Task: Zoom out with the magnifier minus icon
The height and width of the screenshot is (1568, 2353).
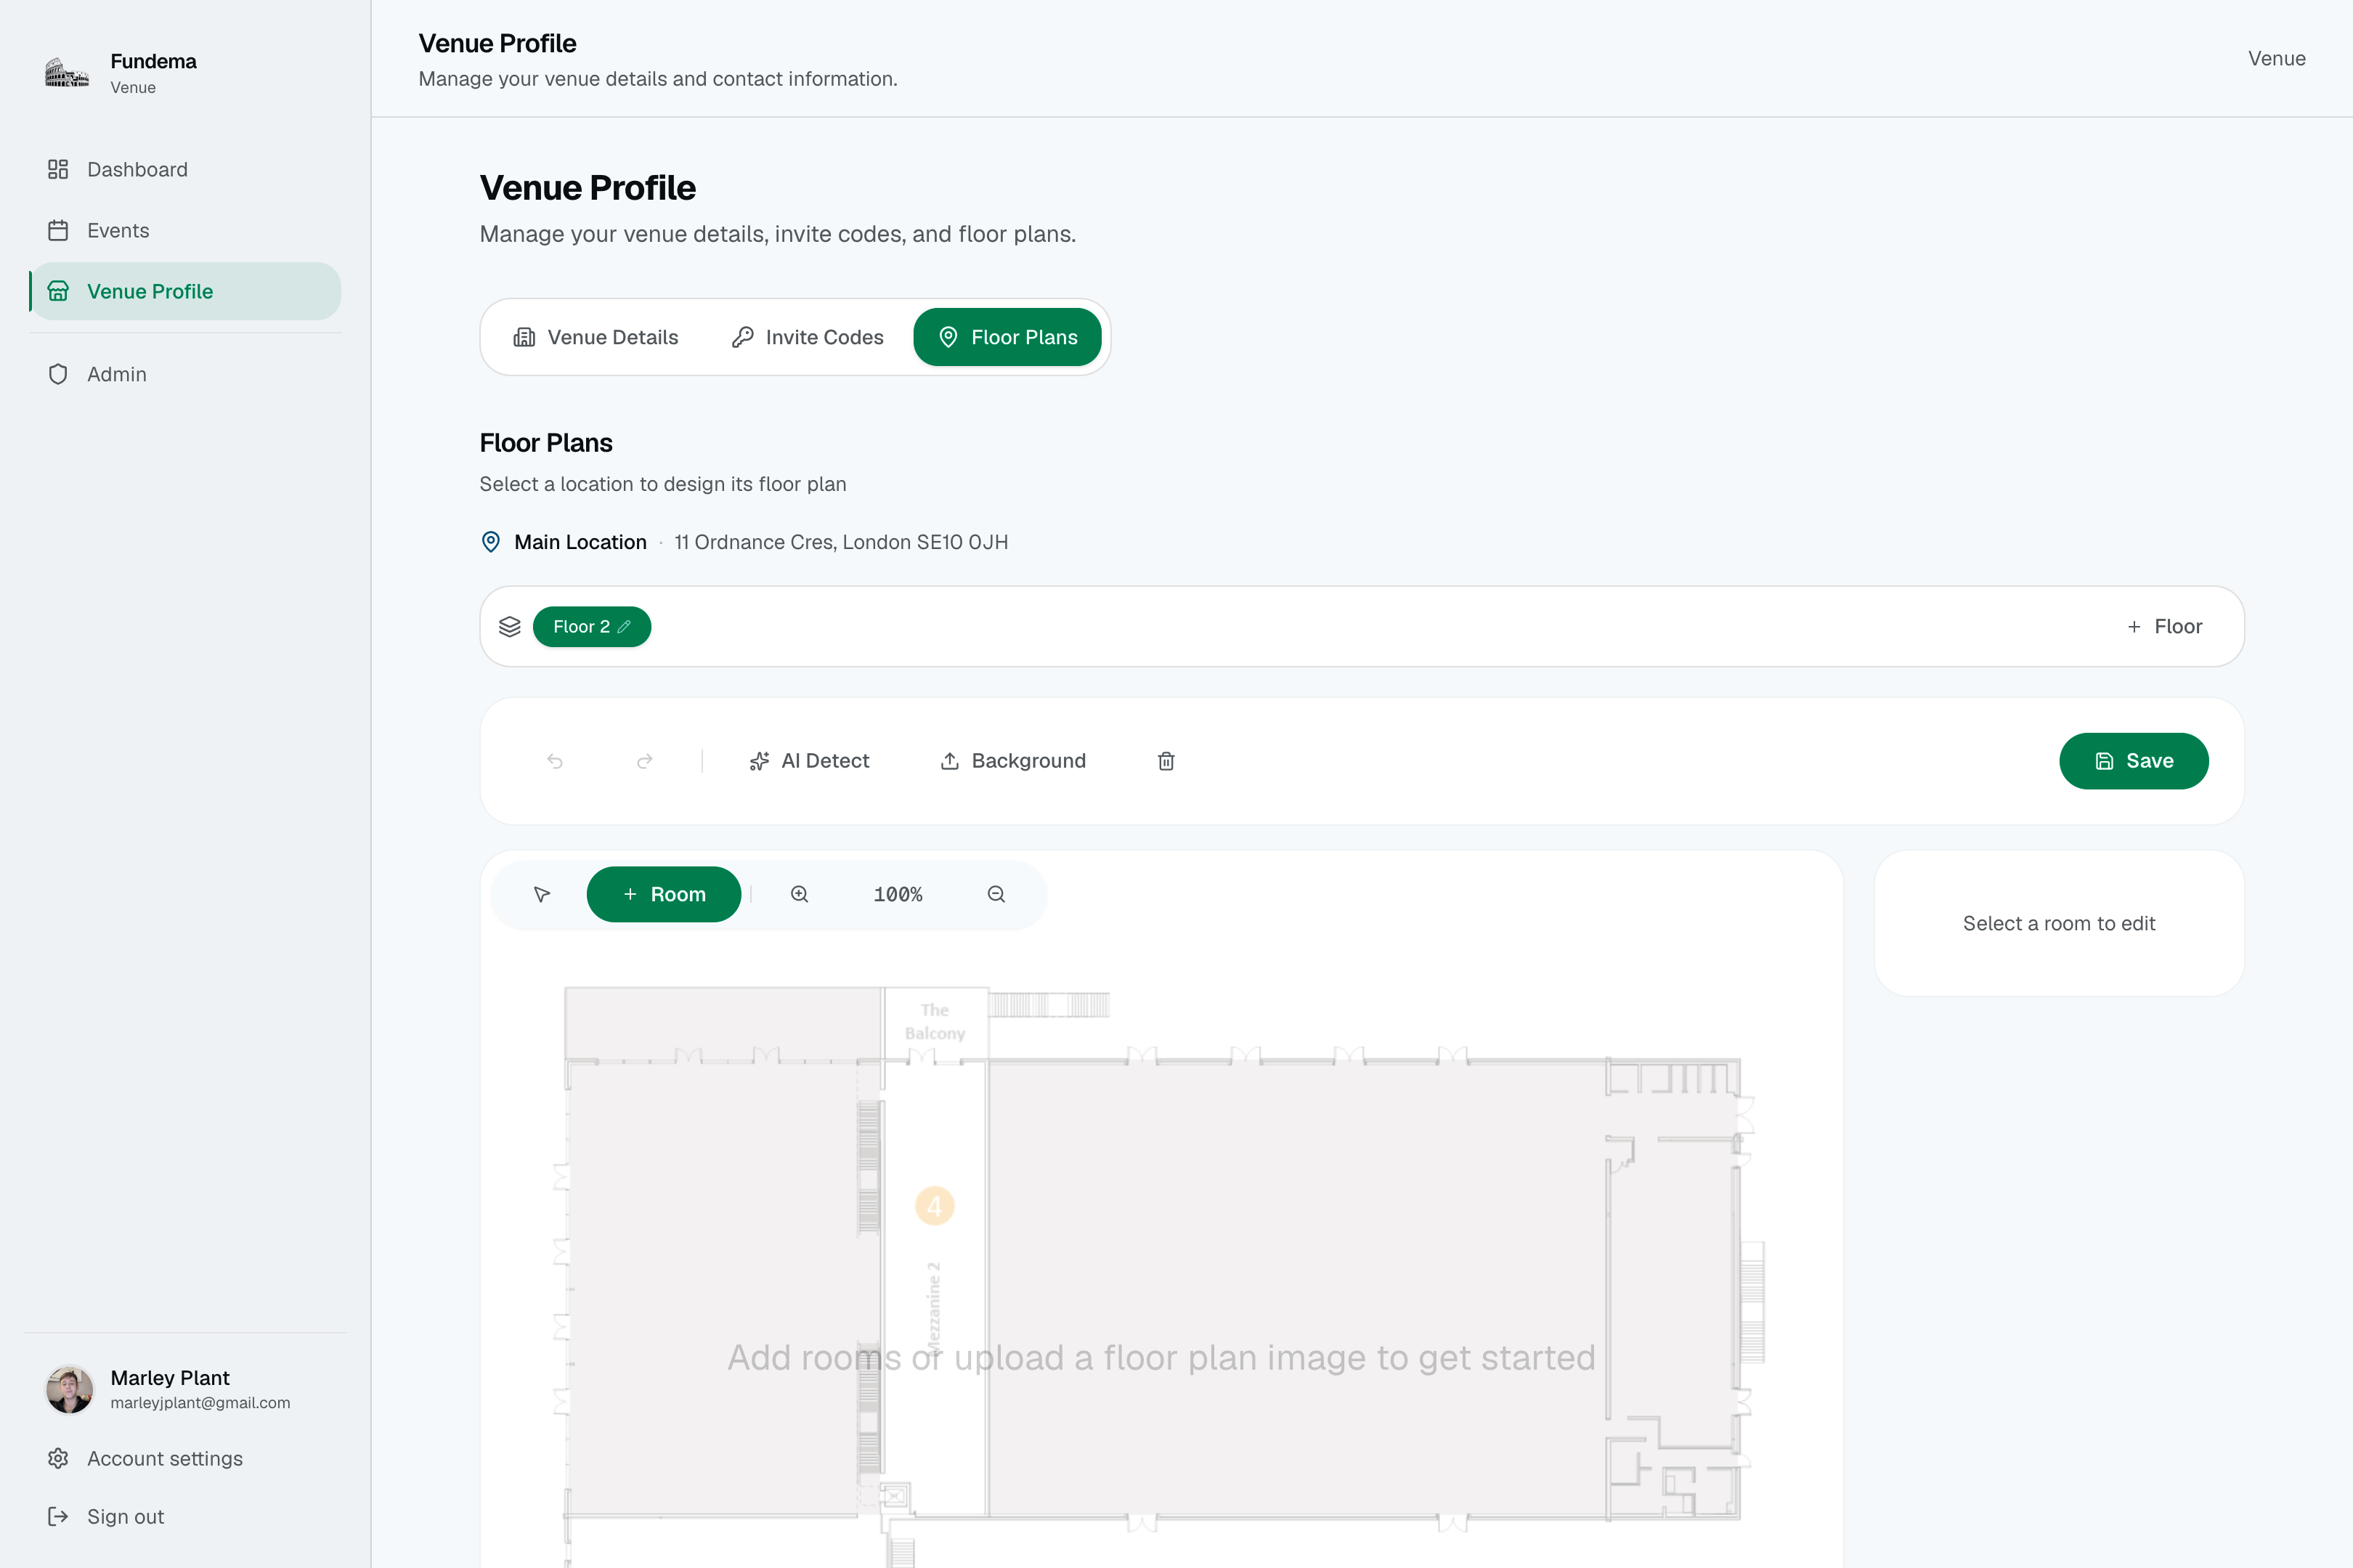Action: [996, 894]
